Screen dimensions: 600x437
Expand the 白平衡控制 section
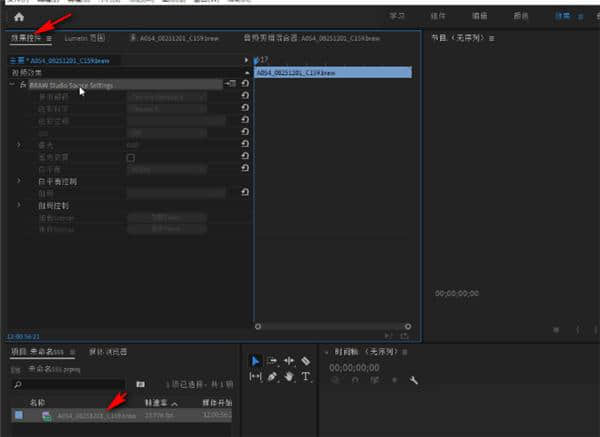19,181
